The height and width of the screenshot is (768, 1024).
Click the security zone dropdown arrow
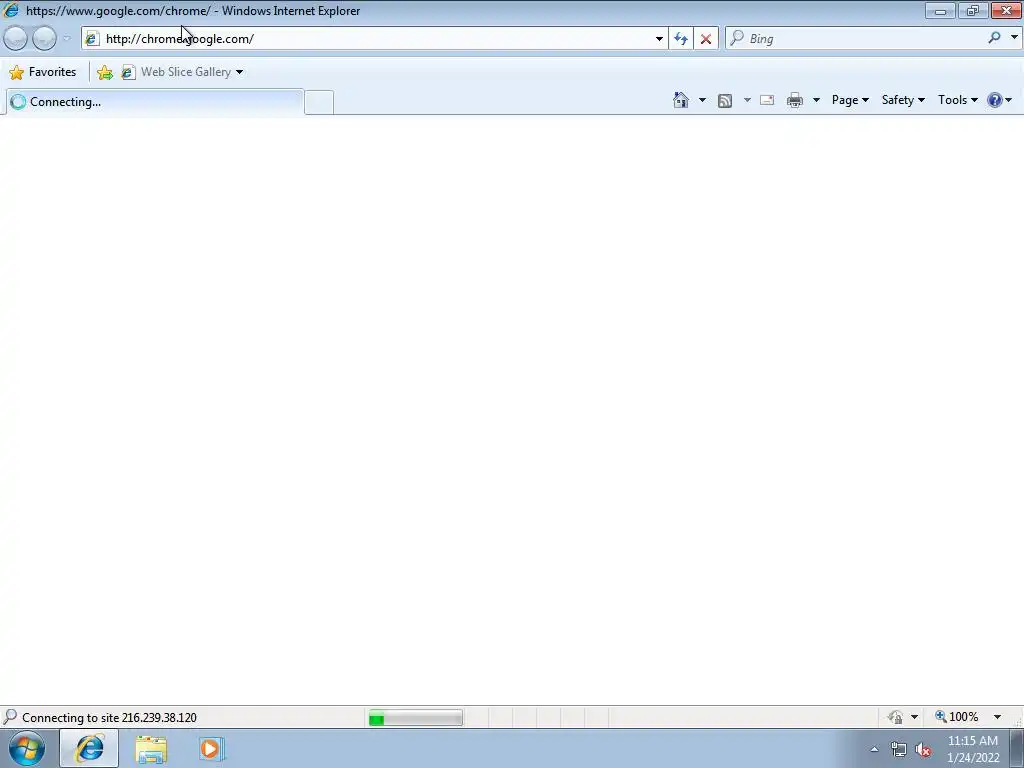pyautogui.click(x=914, y=717)
